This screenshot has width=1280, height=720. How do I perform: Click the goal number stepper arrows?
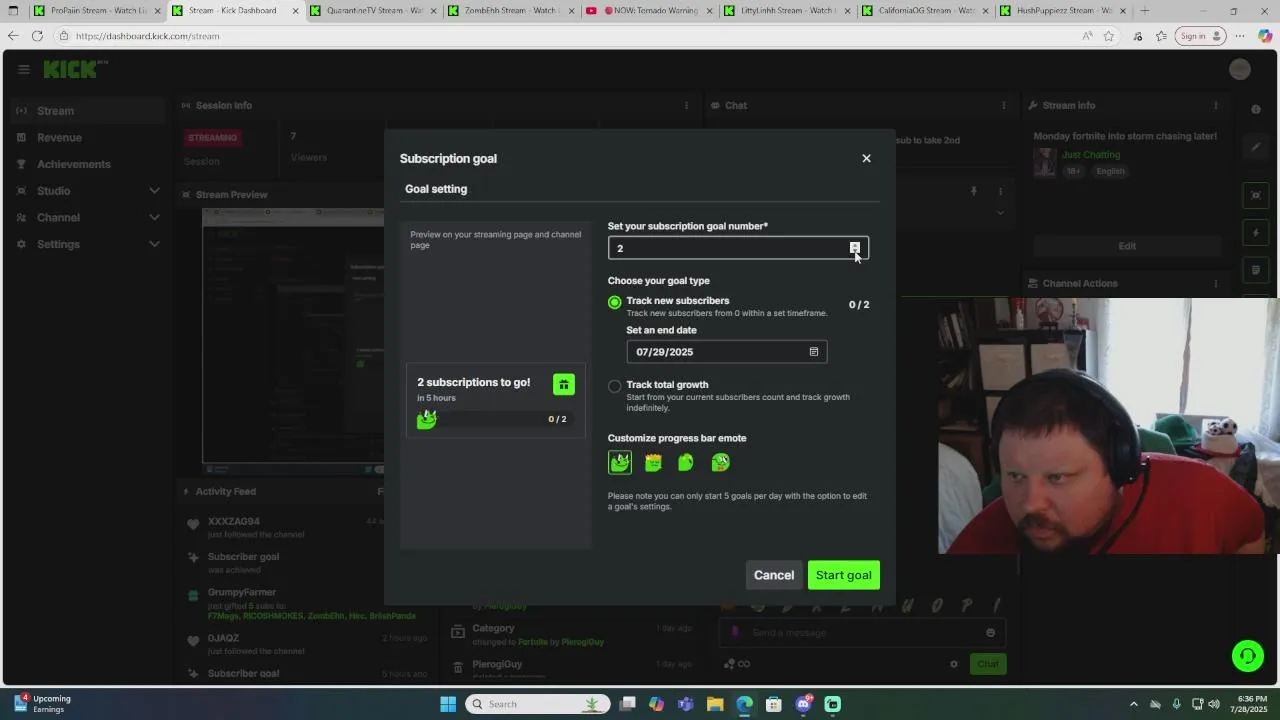(x=854, y=248)
